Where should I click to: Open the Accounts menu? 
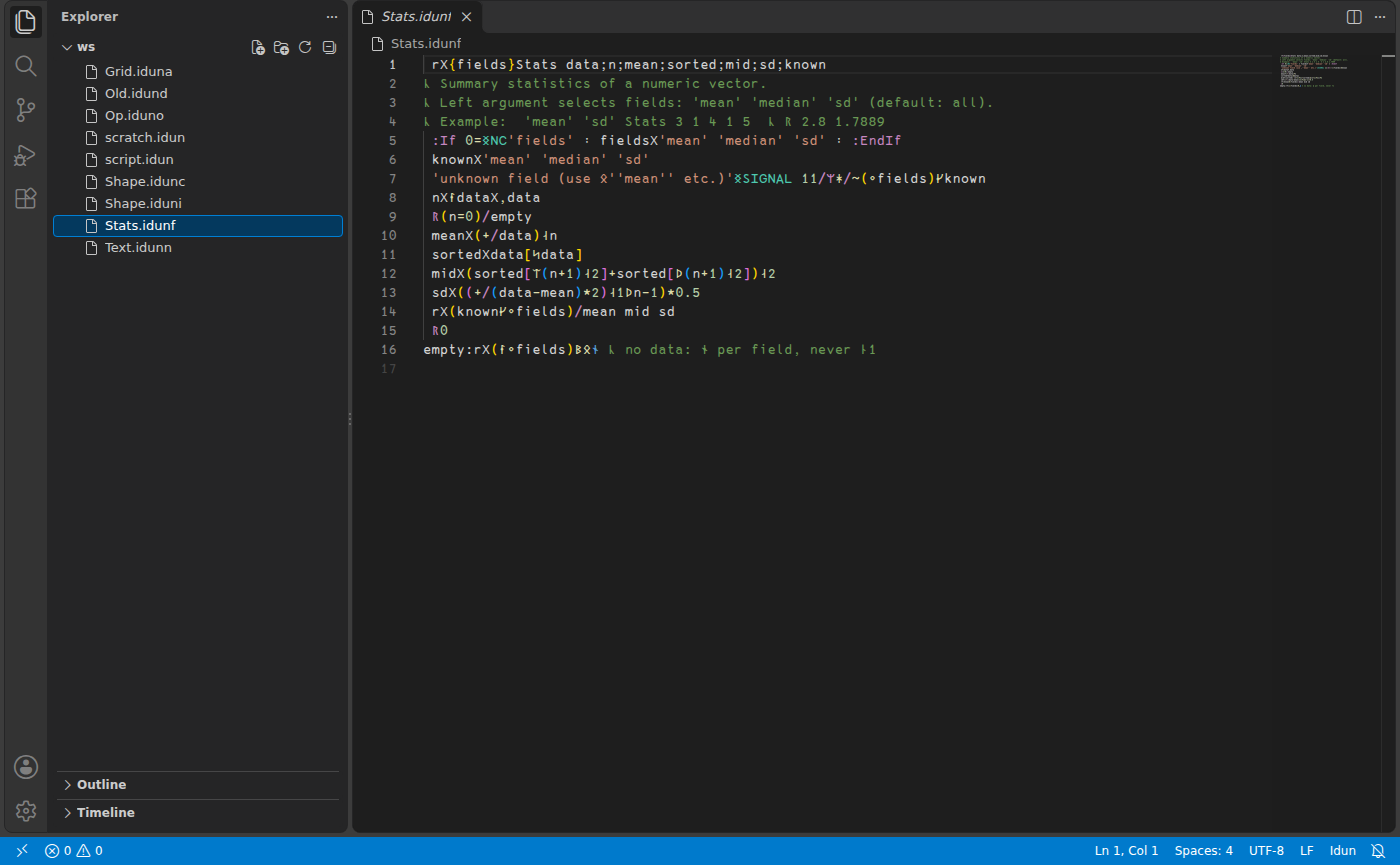click(26, 767)
